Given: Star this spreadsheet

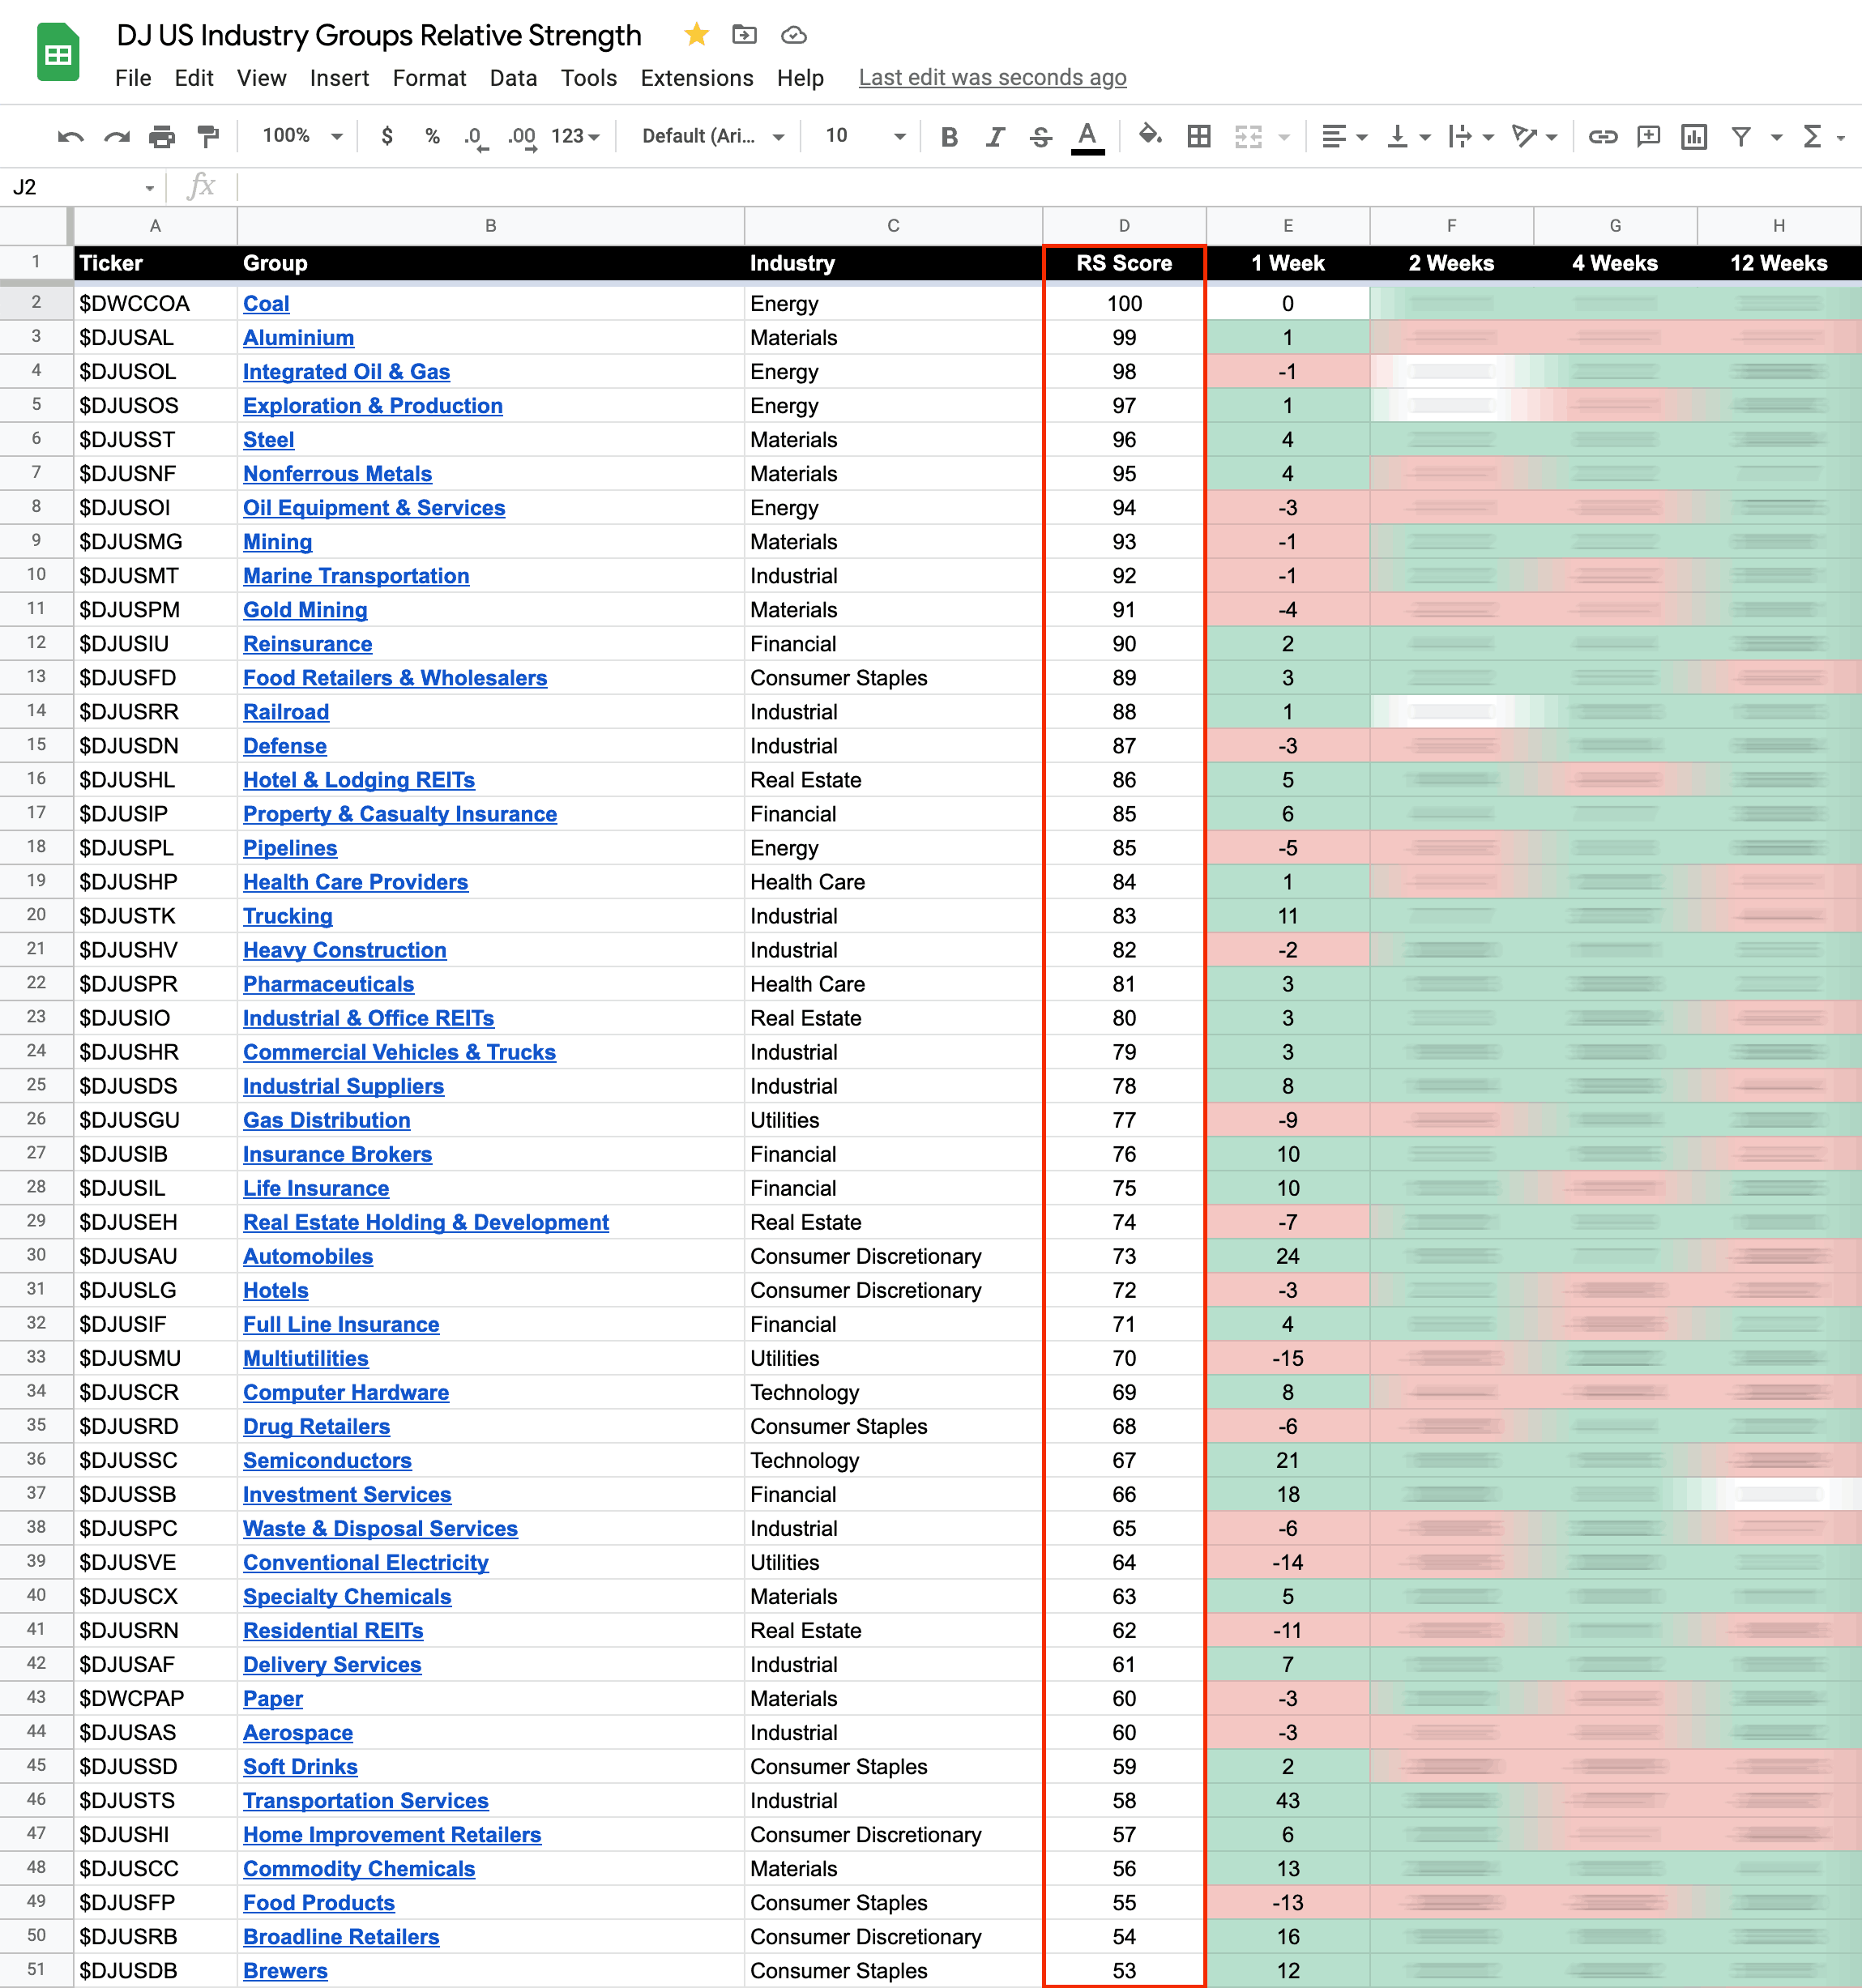Looking at the screenshot, I should [x=696, y=35].
